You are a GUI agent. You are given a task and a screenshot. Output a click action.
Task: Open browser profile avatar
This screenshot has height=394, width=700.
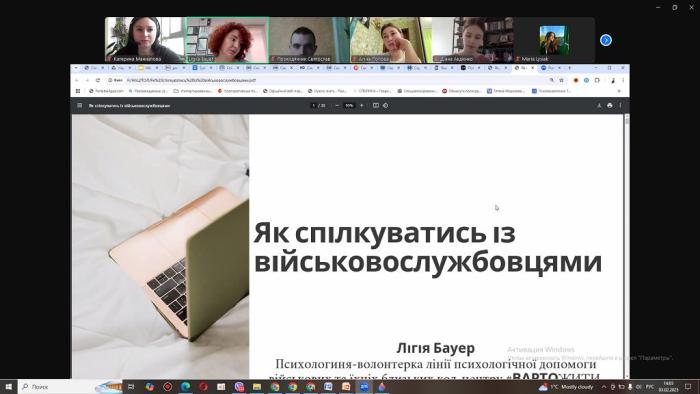(613, 80)
